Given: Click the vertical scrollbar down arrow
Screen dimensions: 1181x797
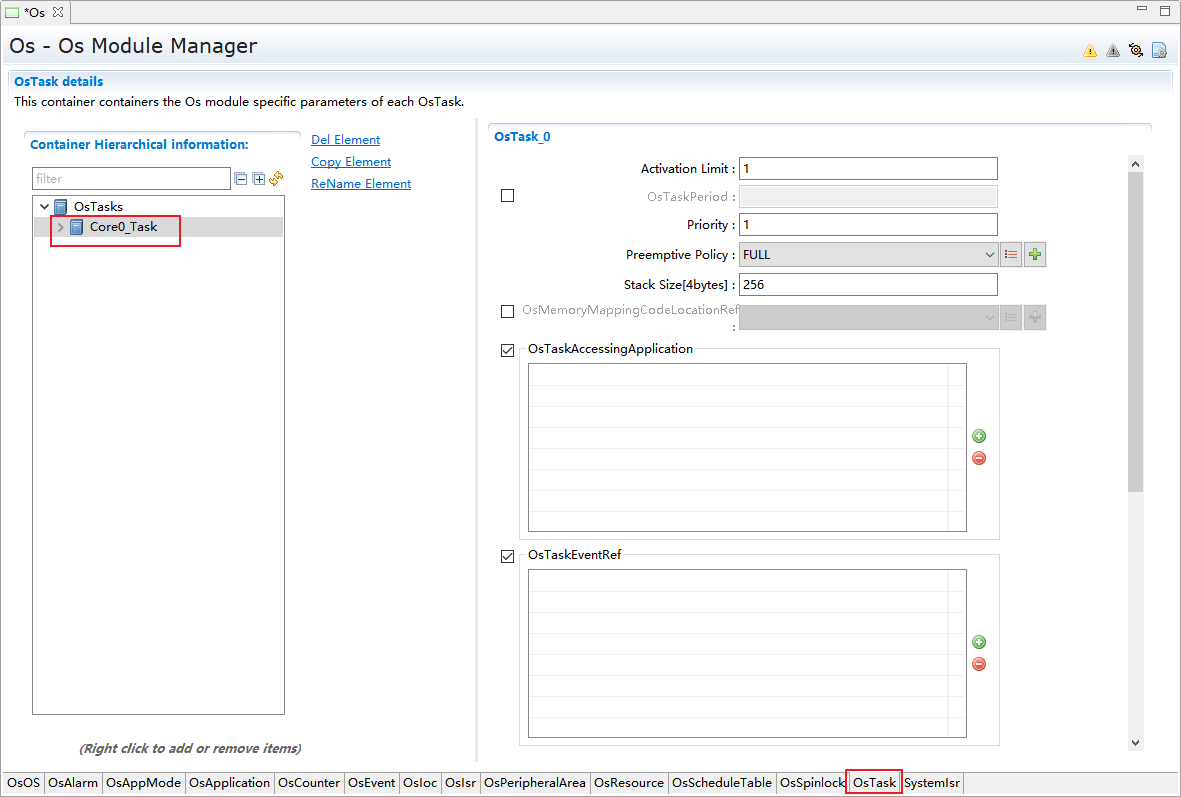Looking at the screenshot, I should (1135, 742).
